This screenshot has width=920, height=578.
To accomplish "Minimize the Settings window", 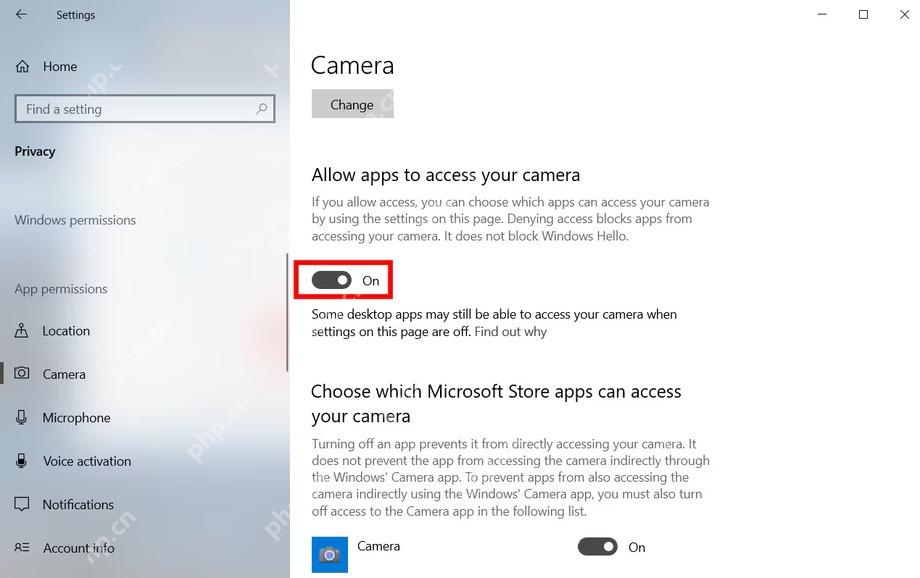I will (822, 14).
